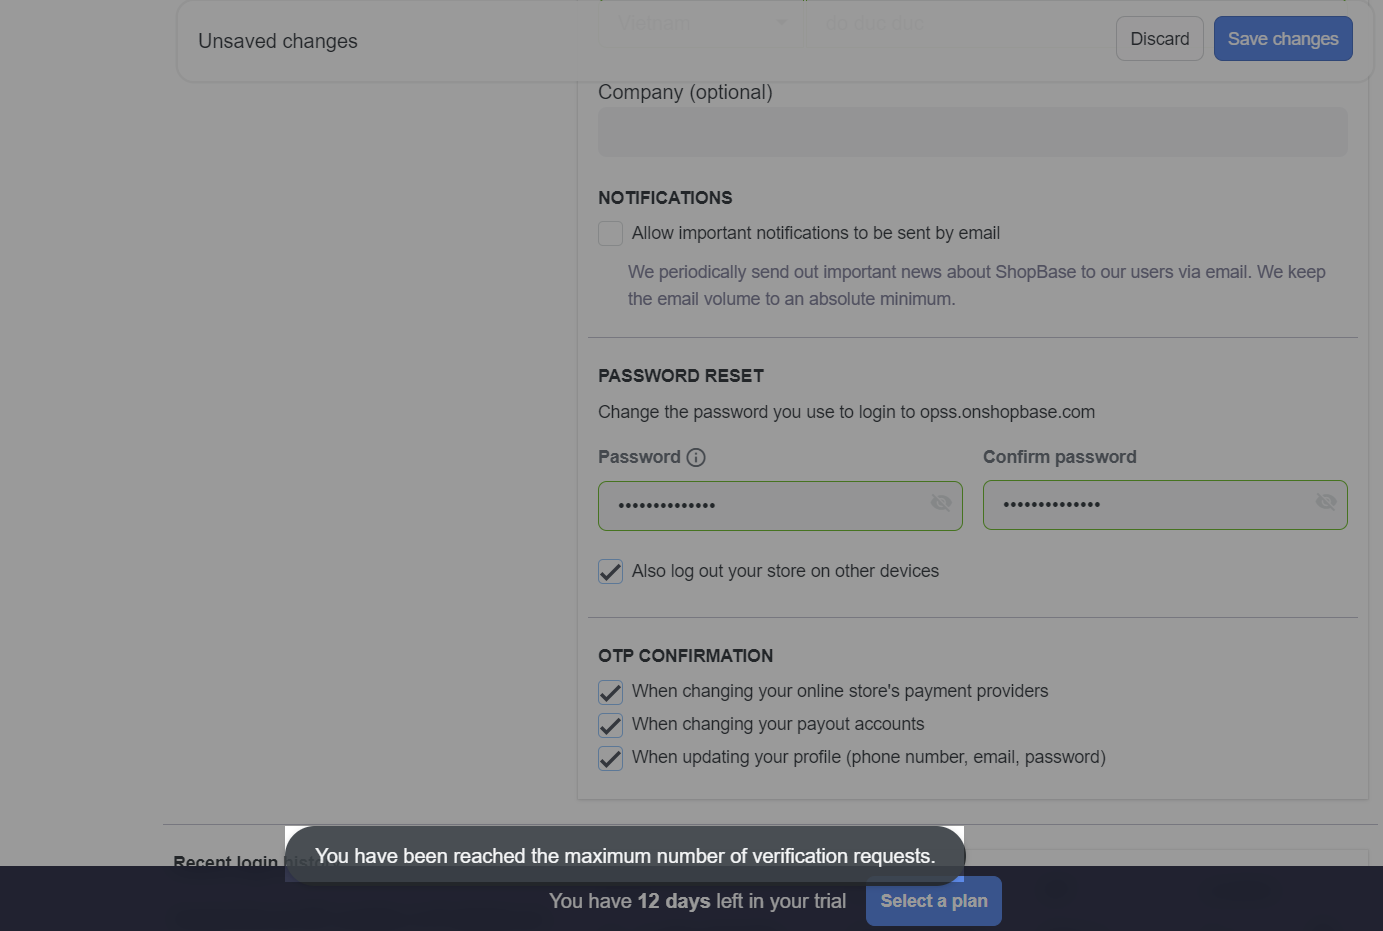1383x931 pixels.
Task: Save changes to the profile
Action: click(1283, 39)
